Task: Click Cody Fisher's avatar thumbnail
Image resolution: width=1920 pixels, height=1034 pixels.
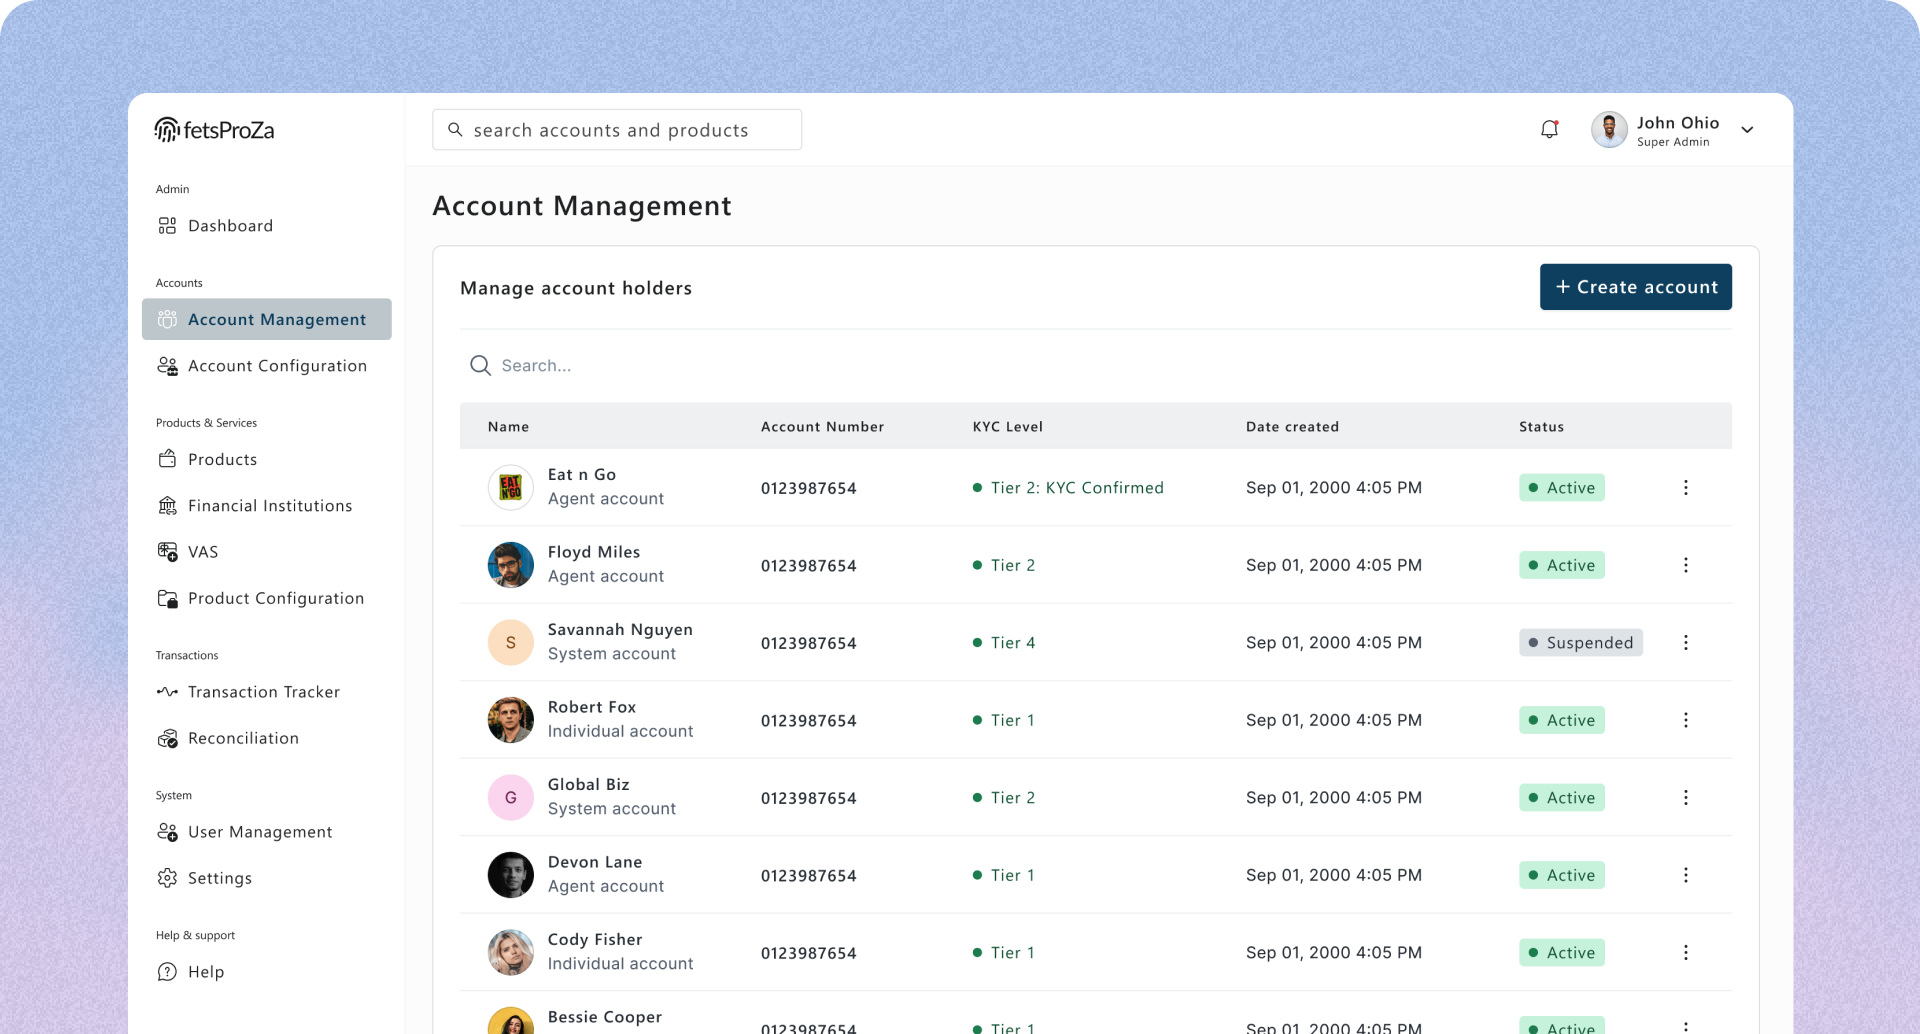Action: (x=511, y=953)
